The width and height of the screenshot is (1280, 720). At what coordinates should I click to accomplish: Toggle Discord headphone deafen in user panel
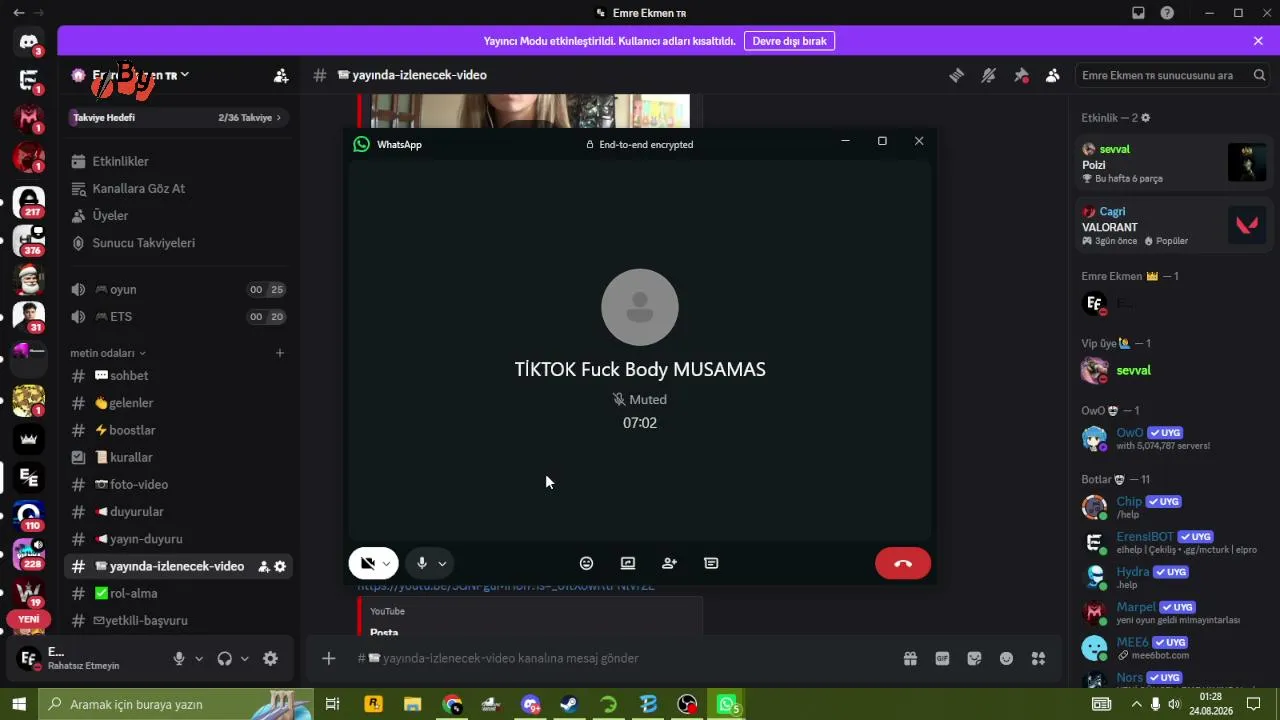tap(224, 658)
